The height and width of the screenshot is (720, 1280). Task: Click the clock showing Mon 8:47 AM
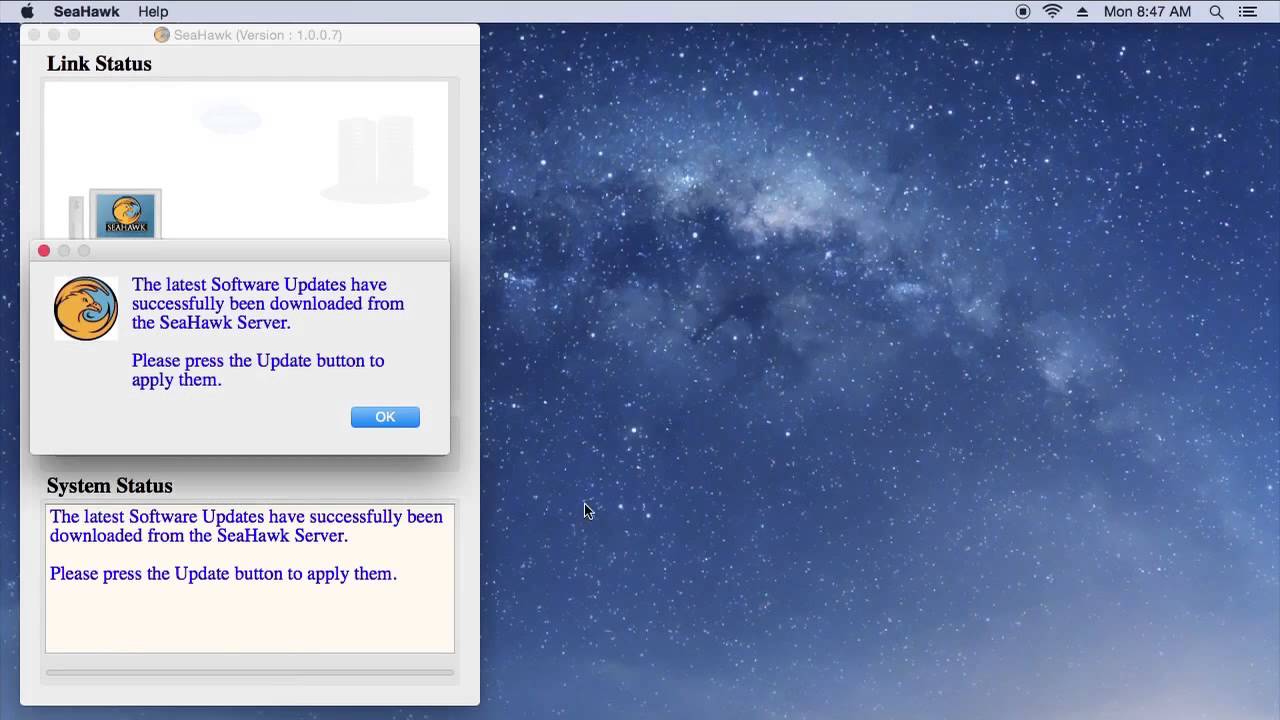click(1147, 12)
